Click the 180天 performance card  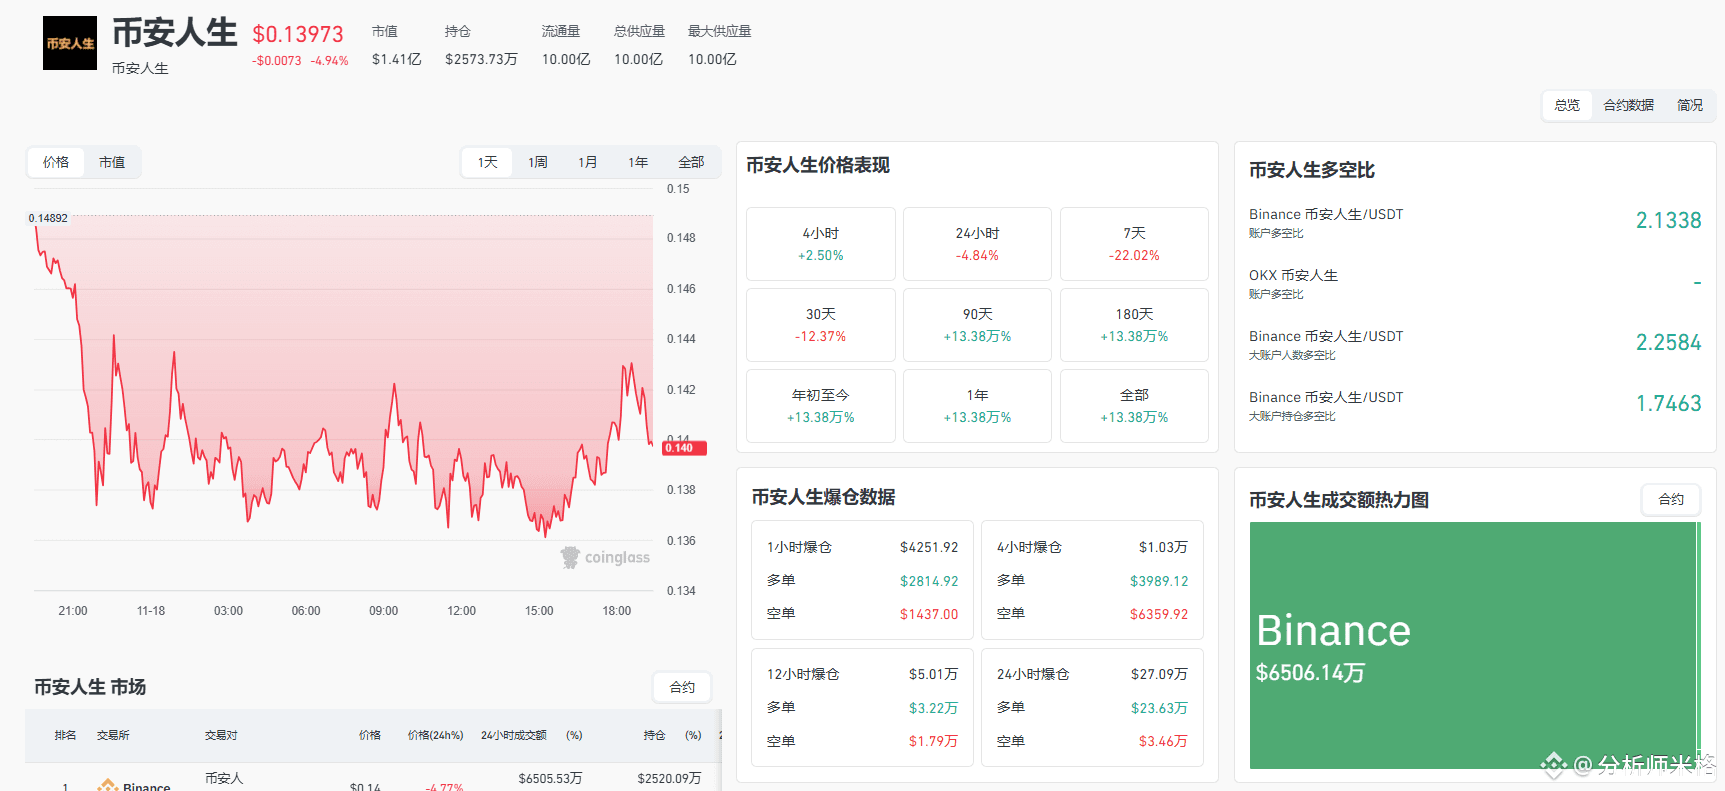pyautogui.click(x=1134, y=325)
